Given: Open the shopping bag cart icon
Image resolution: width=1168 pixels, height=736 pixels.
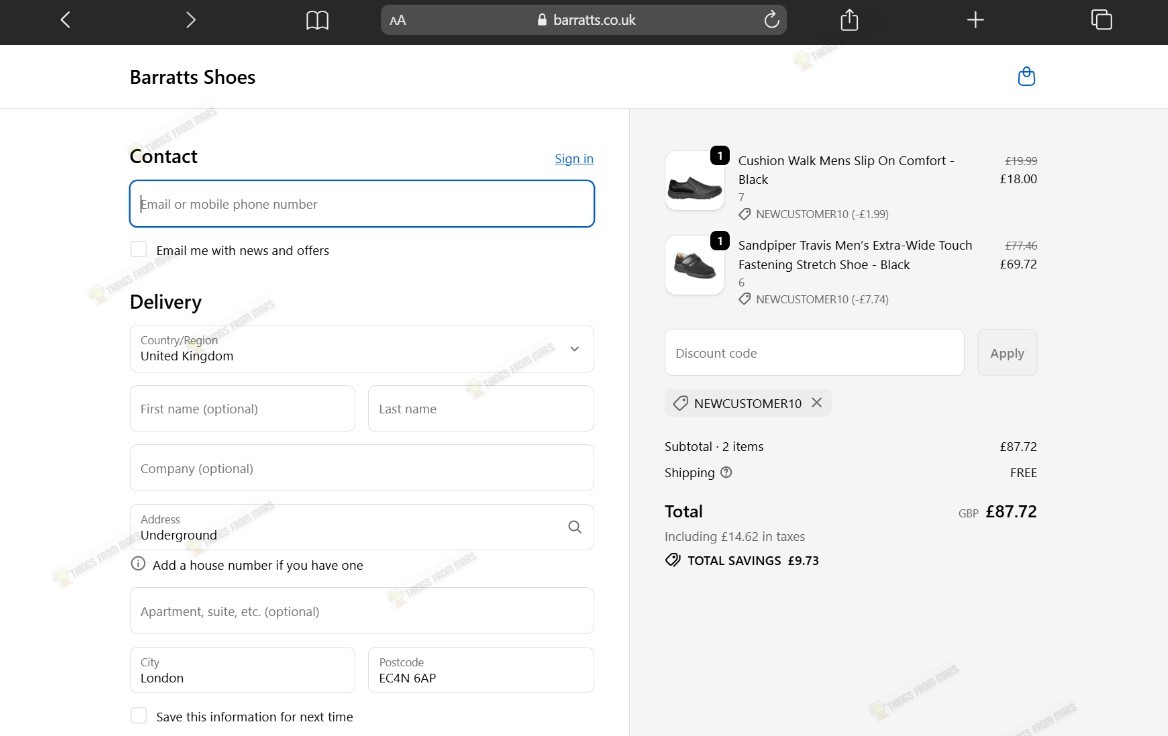Looking at the screenshot, I should 1026,77.
